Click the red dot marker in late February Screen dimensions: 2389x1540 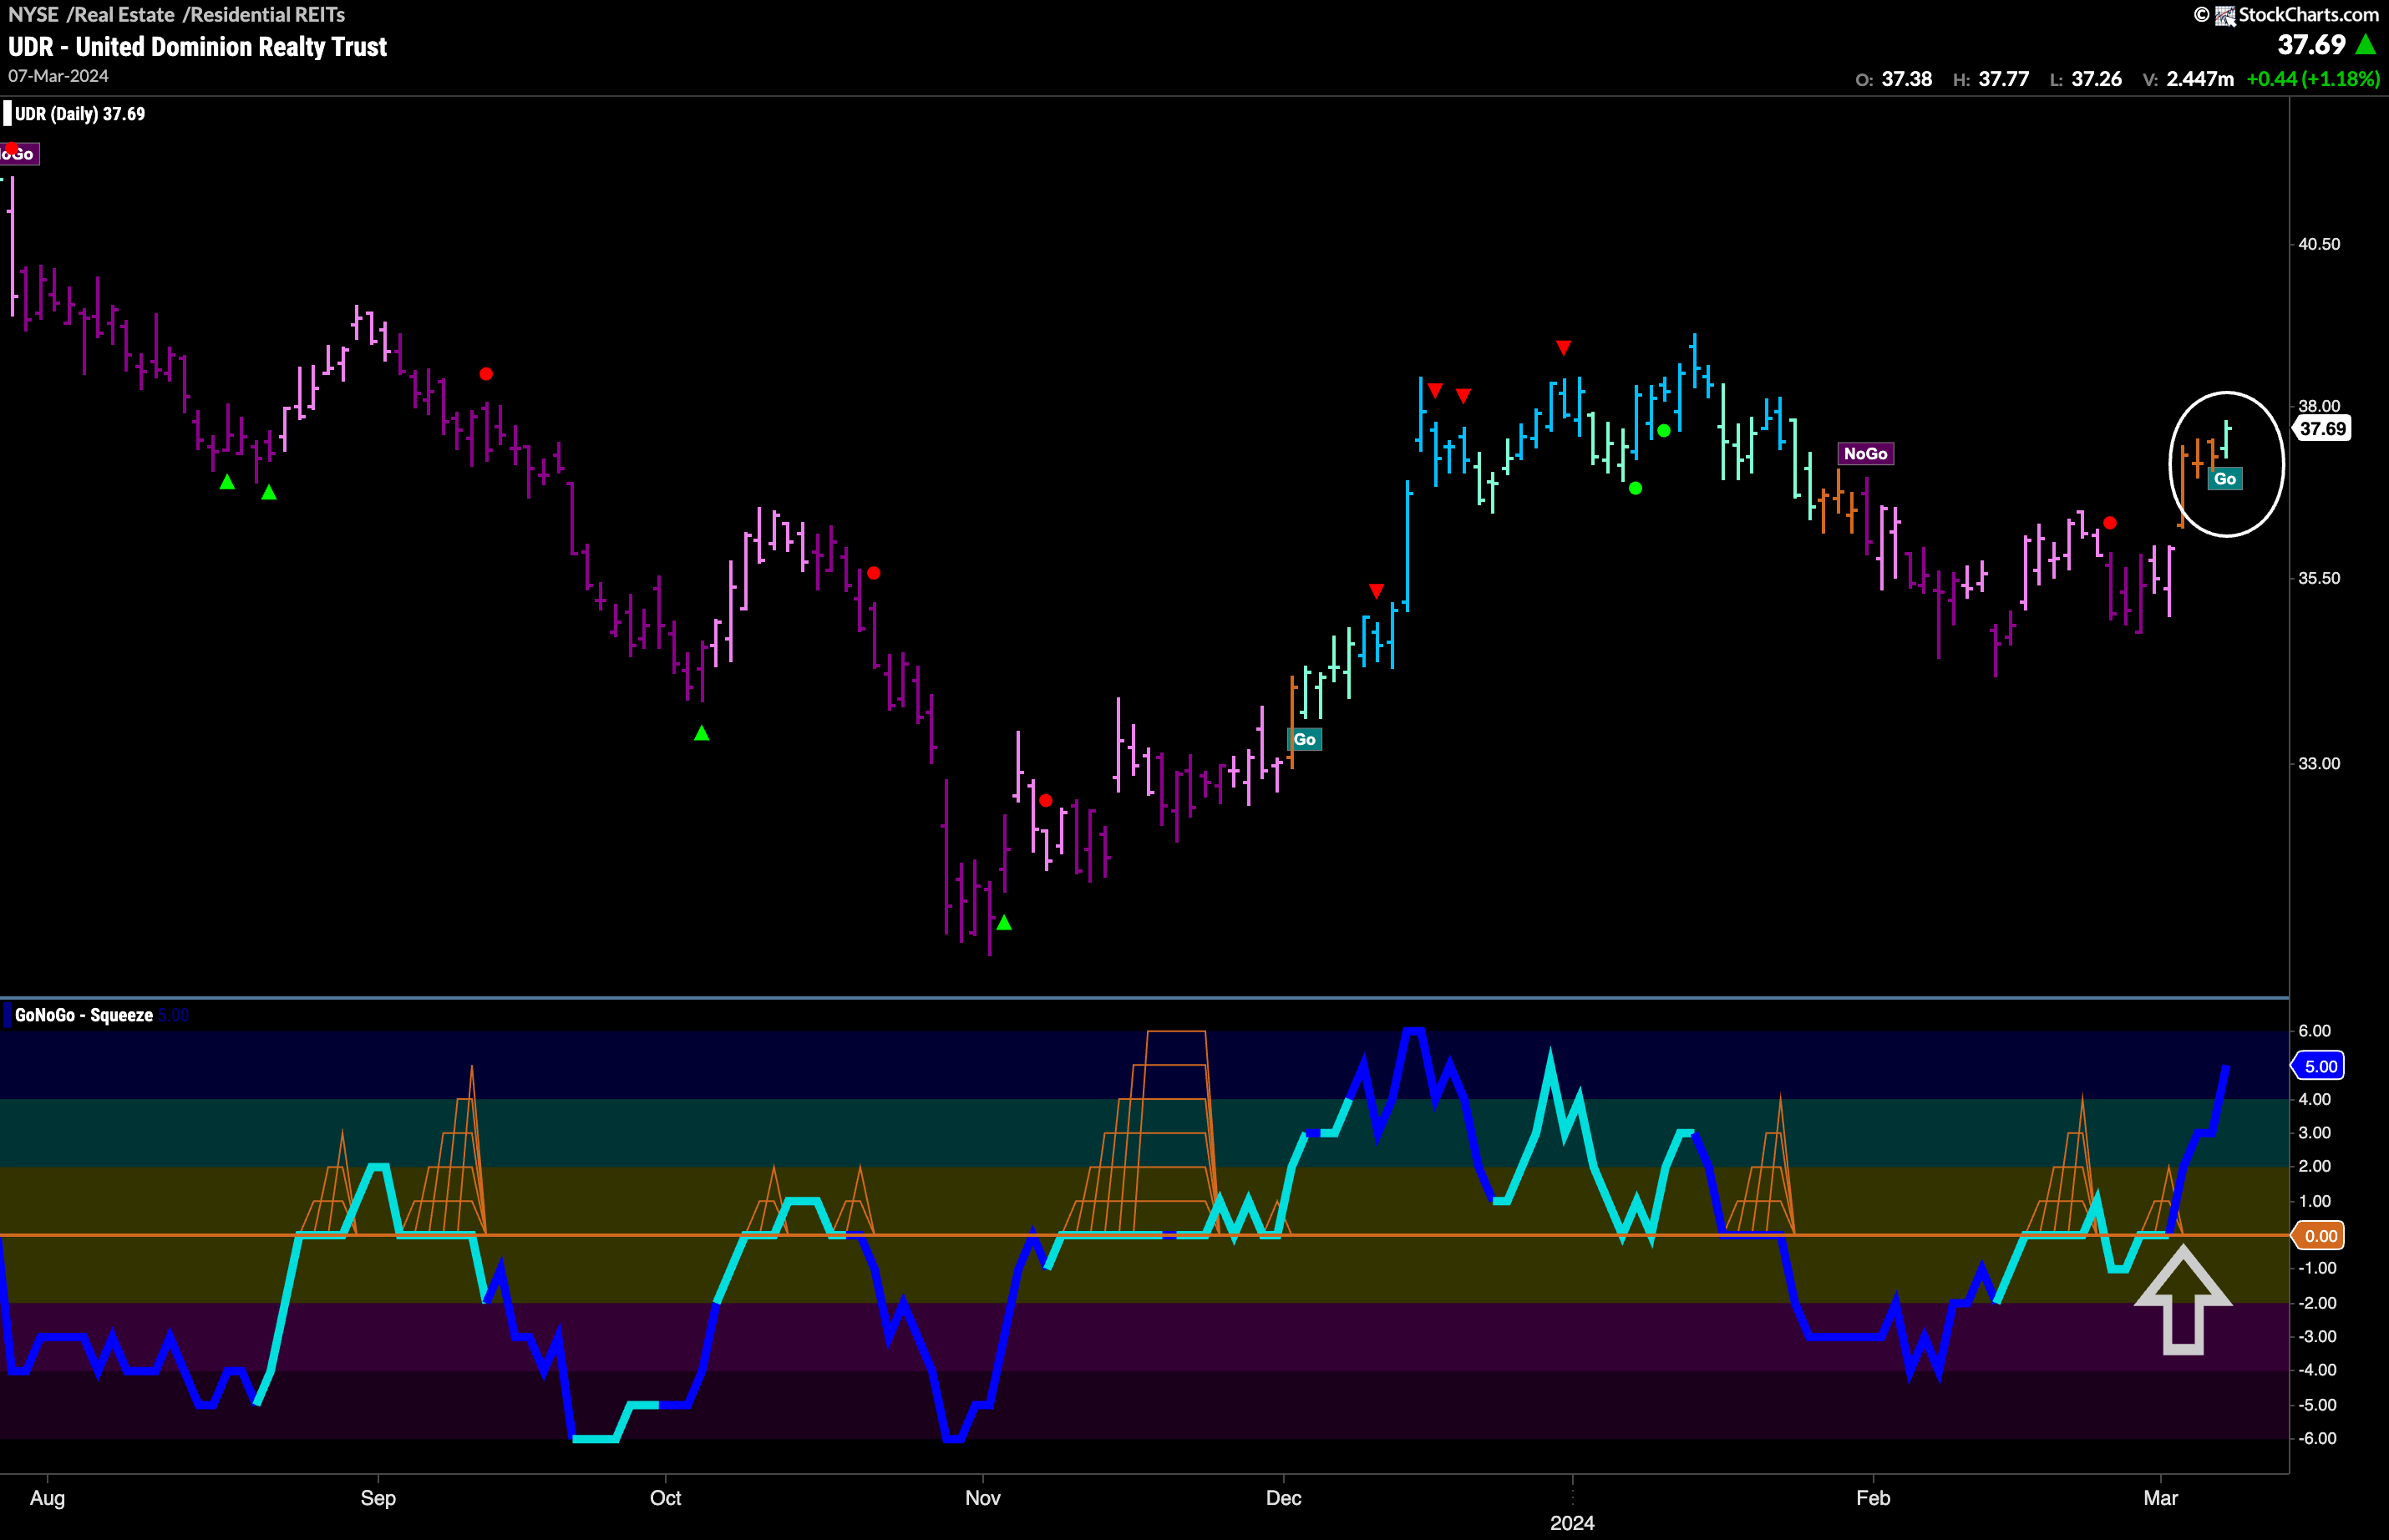(x=2110, y=523)
